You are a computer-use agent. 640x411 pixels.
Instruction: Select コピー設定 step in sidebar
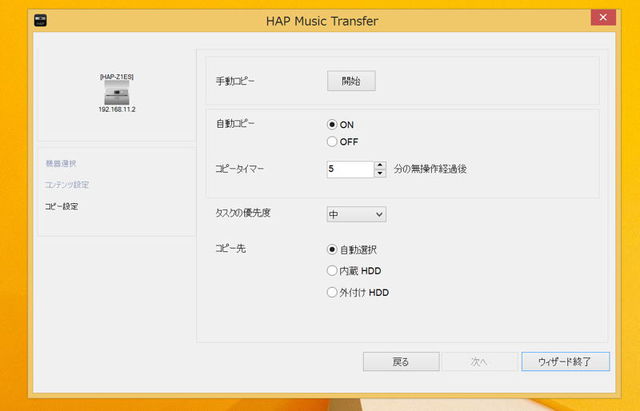pyautogui.click(x=62, y=207)
